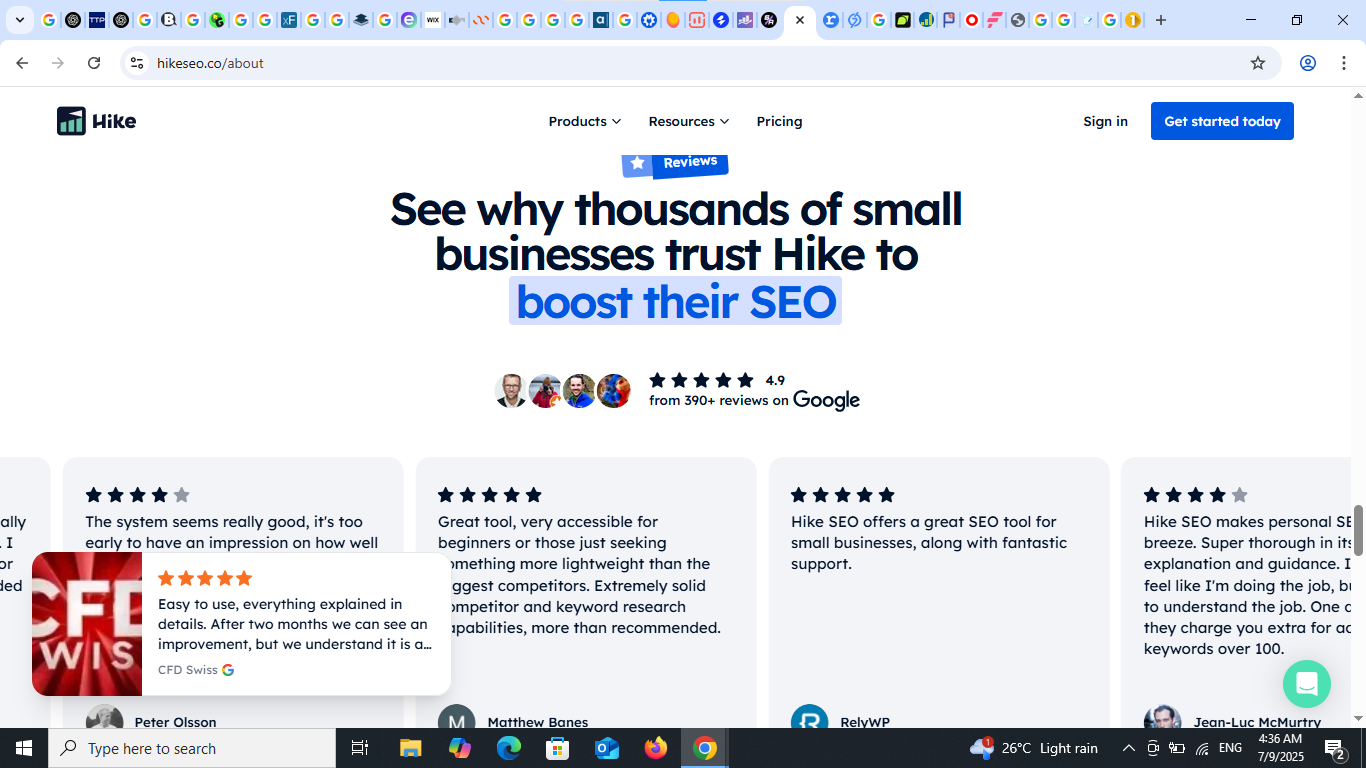Open the Windows Start menu
The image size is (1366, 768).
pyautogui.click(x=24, y=748)
